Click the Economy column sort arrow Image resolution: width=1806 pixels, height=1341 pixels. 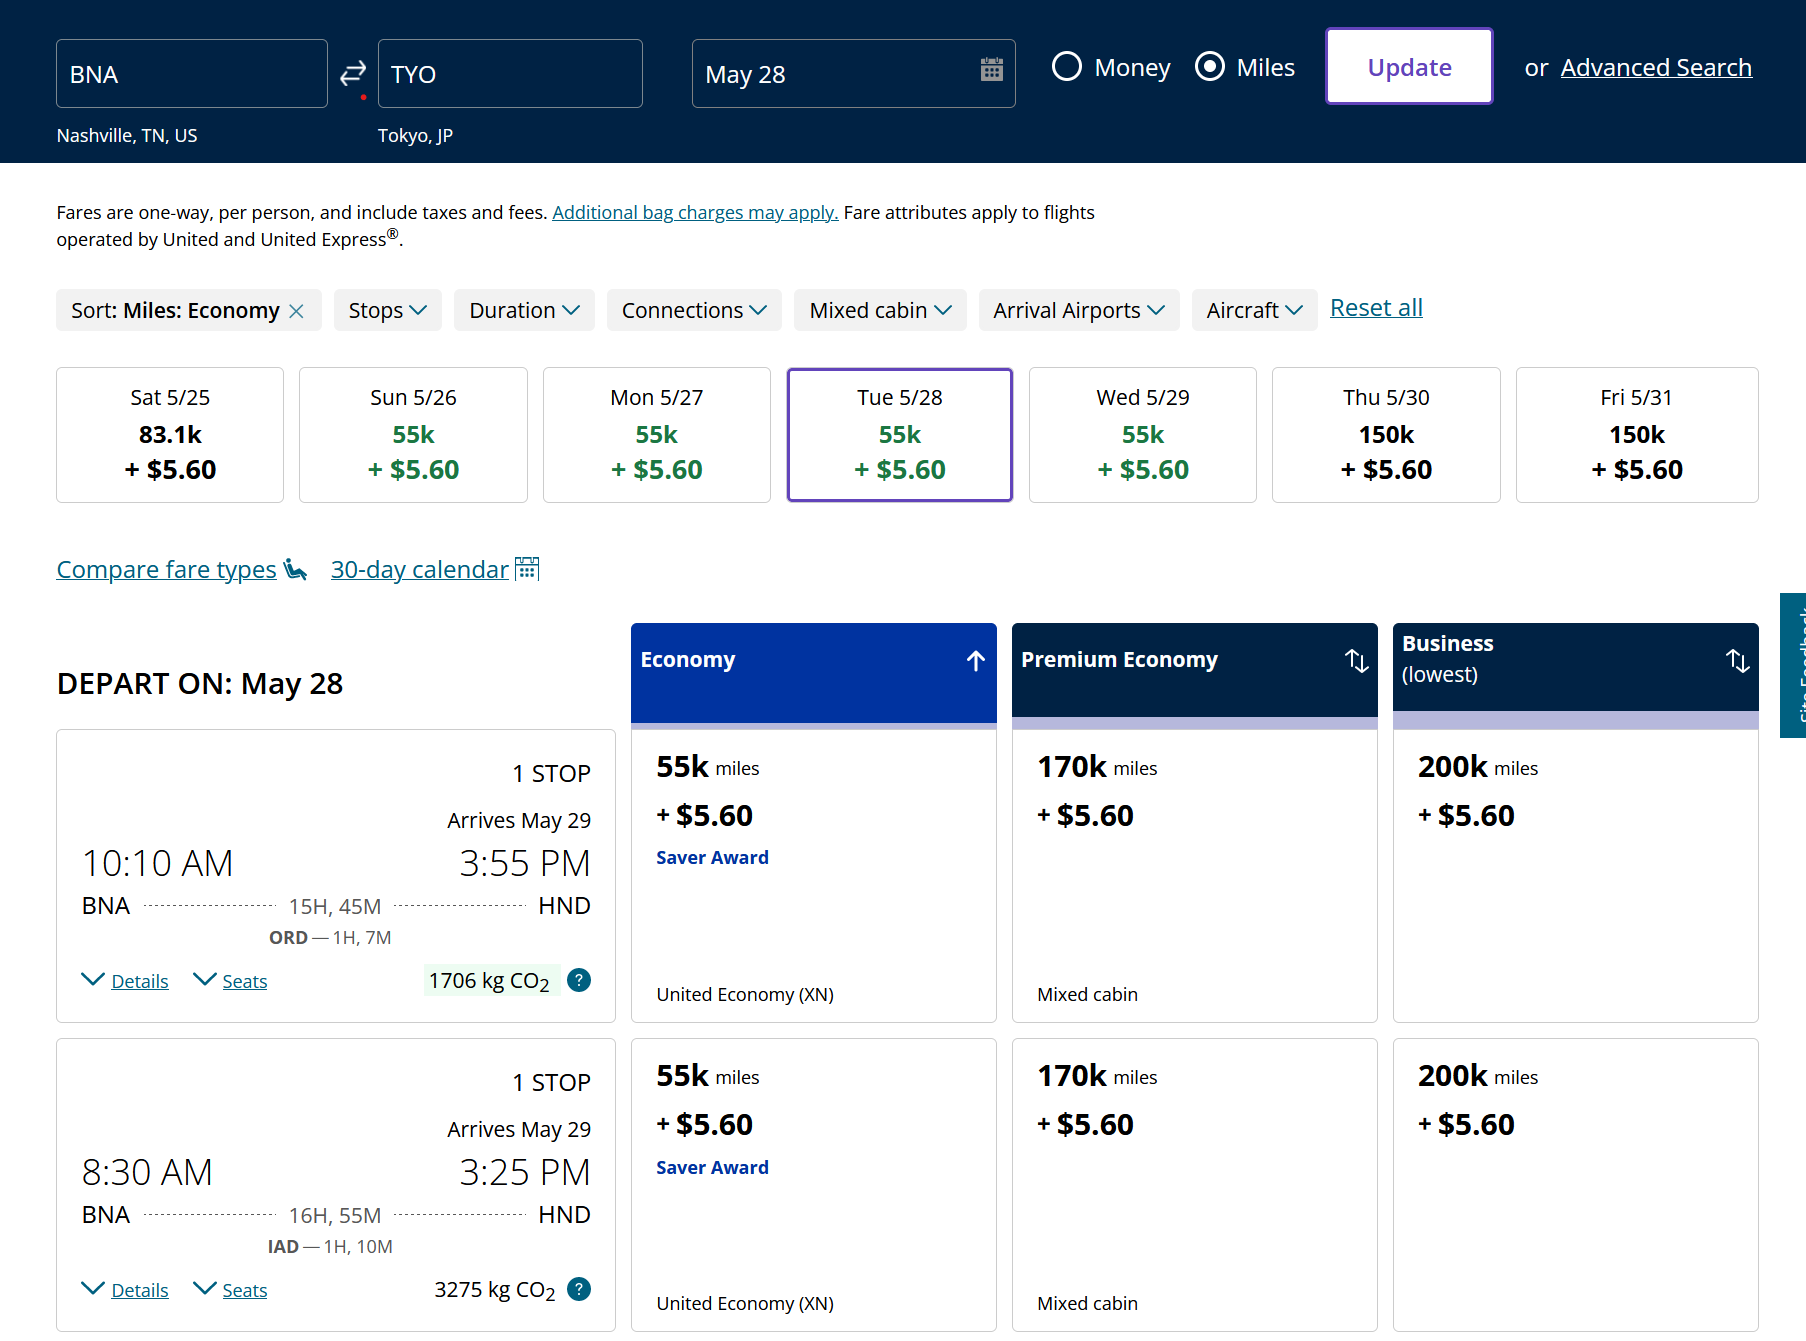tap(976, 660)
